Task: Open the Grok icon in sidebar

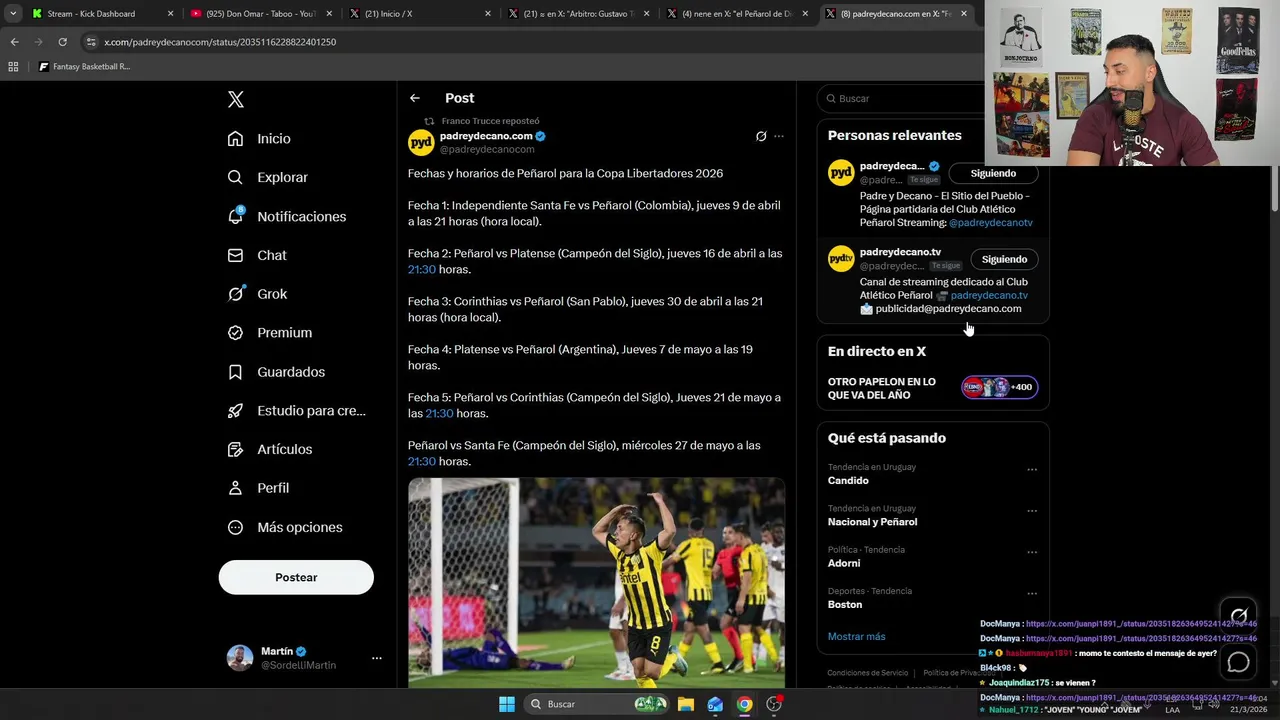Action: pos(235,294)
